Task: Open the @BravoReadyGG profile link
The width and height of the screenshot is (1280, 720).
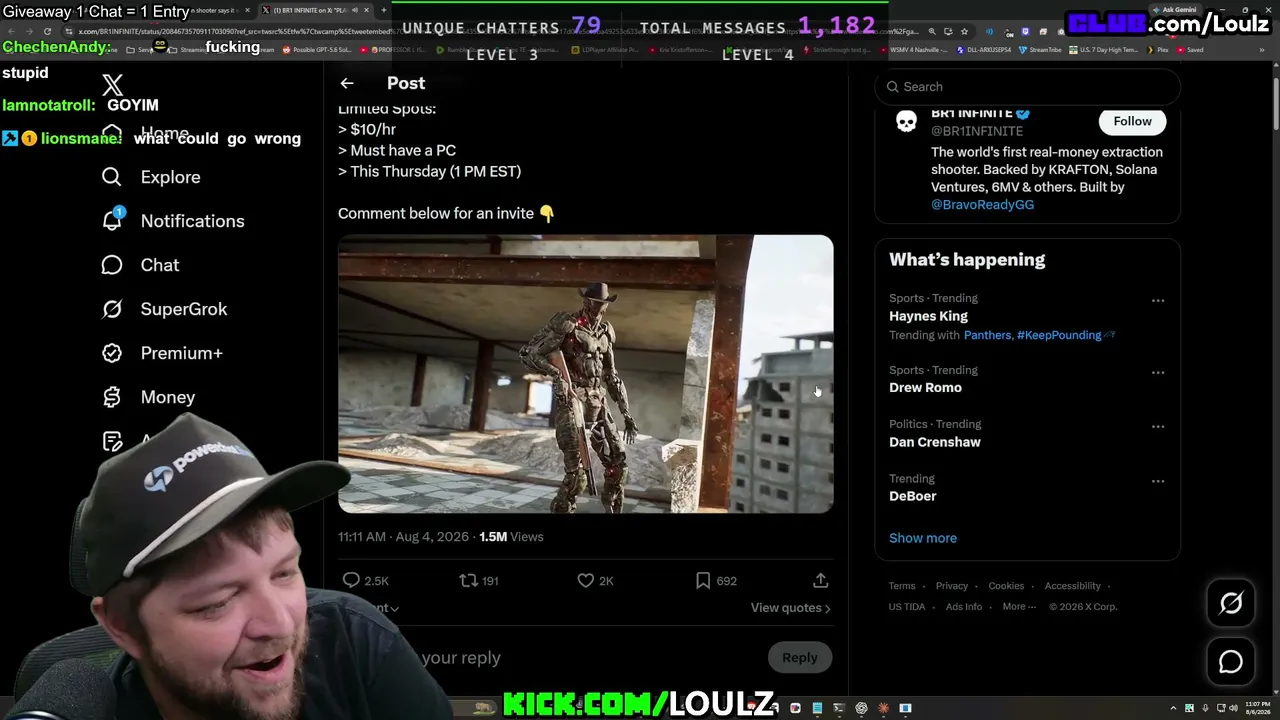Action: pos(982,204)
